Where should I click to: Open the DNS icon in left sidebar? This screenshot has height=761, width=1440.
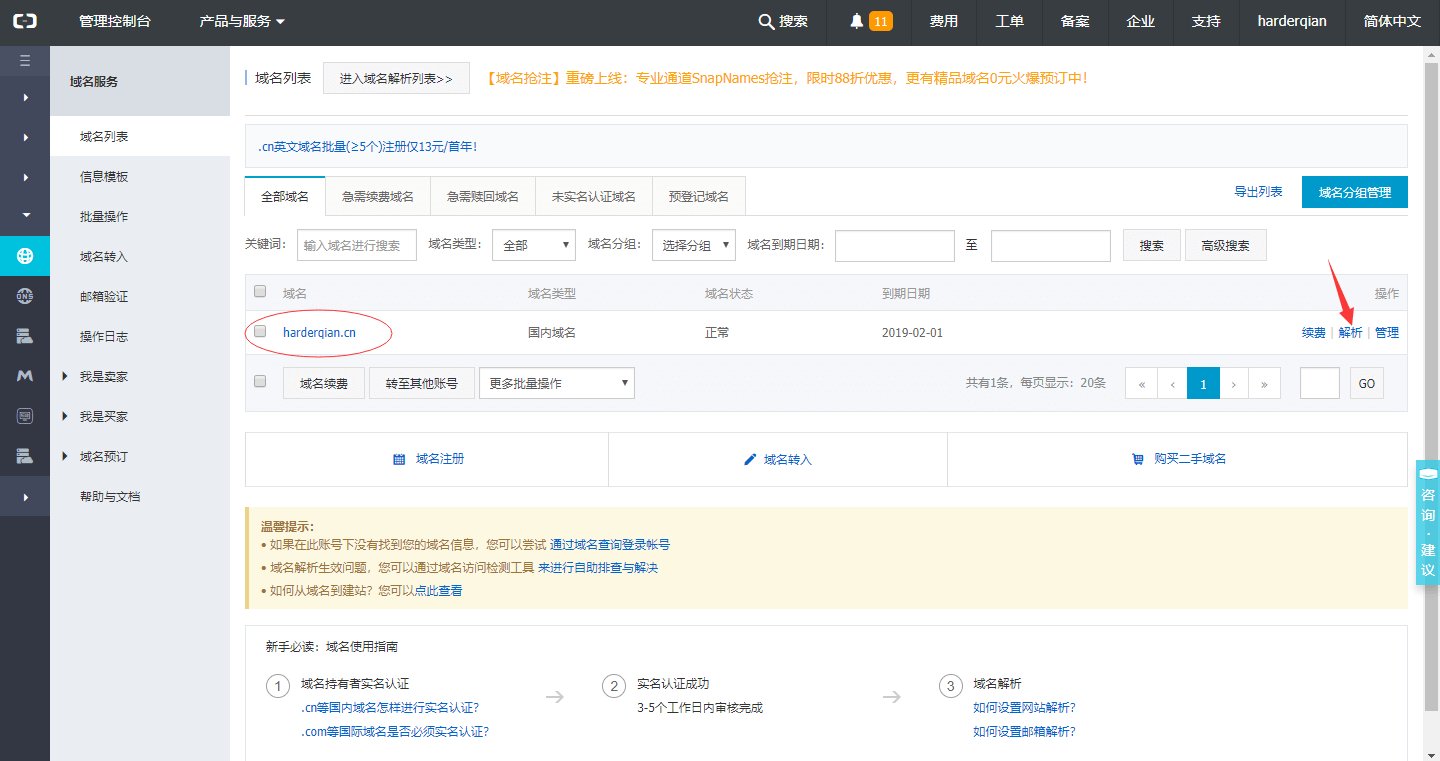pos(25,296)
